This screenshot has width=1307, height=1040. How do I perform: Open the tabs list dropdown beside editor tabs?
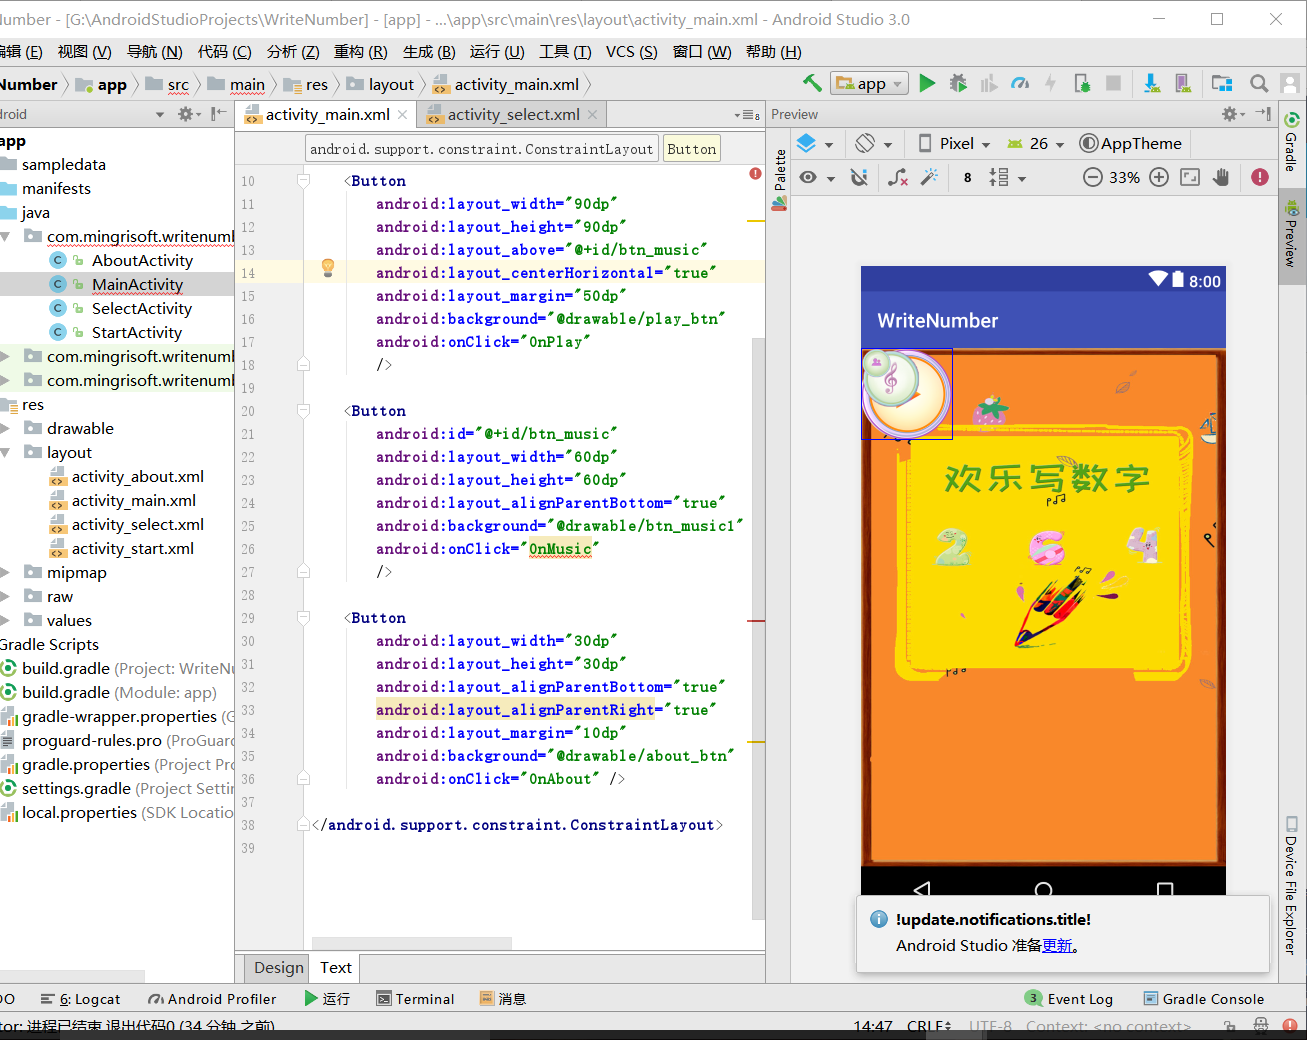click(x=747, y=115)
